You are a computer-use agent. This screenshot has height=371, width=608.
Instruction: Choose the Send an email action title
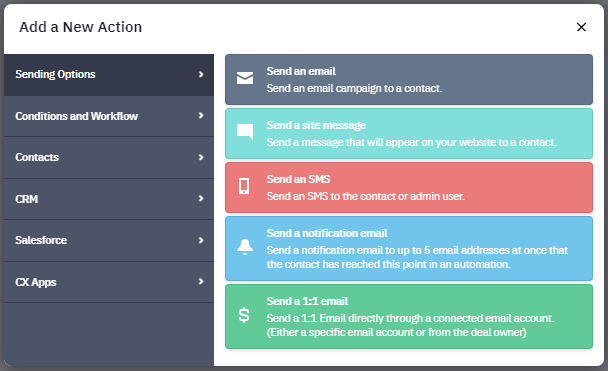click(301, 71)
